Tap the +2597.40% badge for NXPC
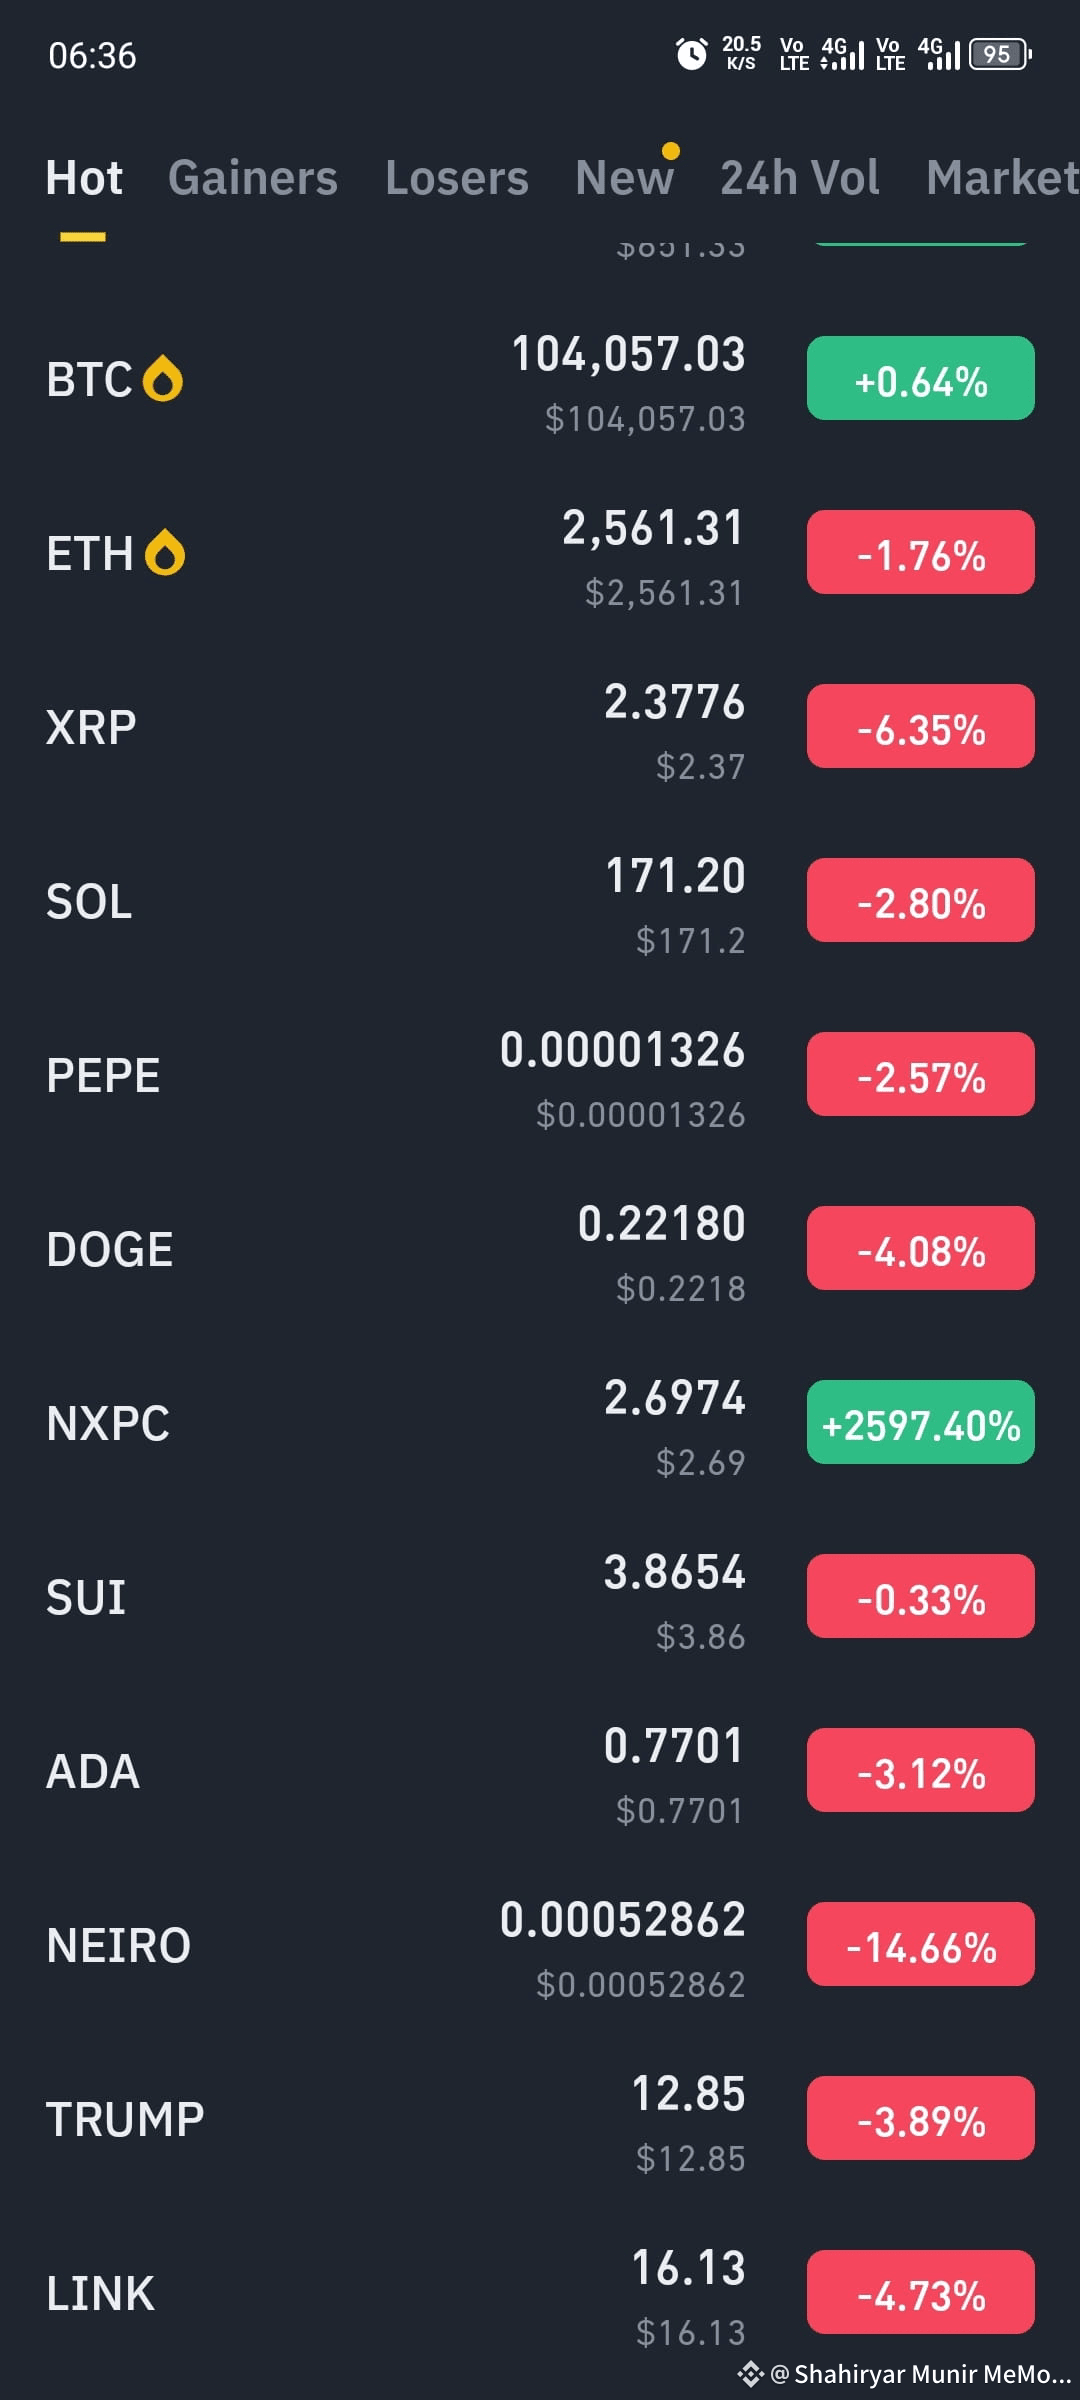This screenshot has height=2400, width=1080. pyautogui.click(x=921, y=1423)
